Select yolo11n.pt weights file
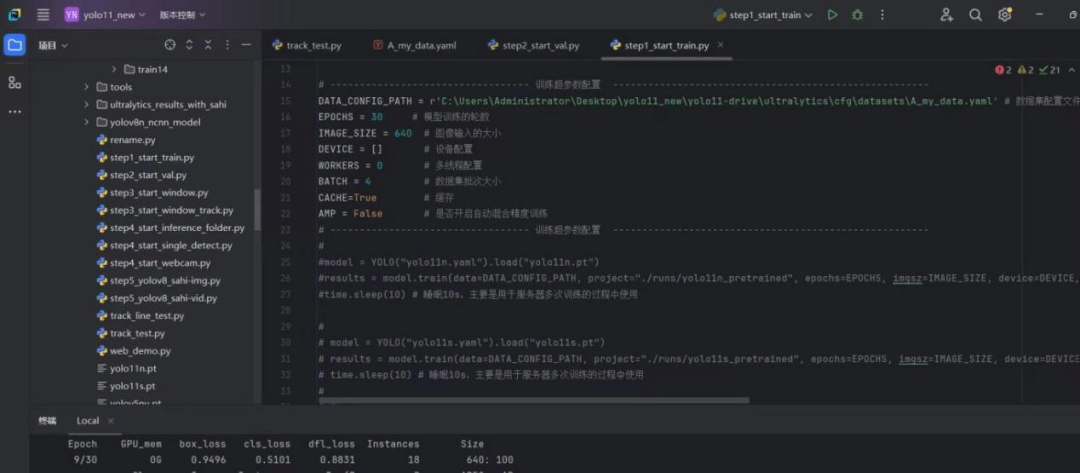Image resolution: width=1080 pixels, height=473 pixels. (x=125, y=368)
